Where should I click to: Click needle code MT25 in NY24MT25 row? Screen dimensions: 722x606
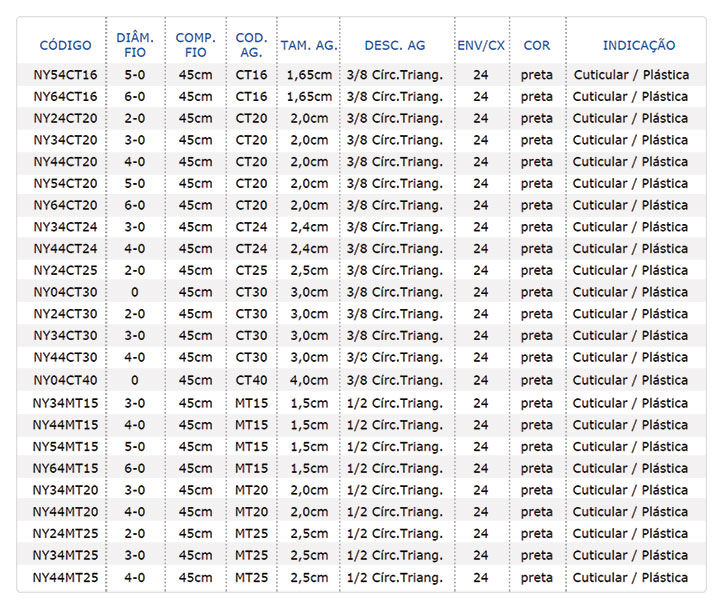point(251,533)
